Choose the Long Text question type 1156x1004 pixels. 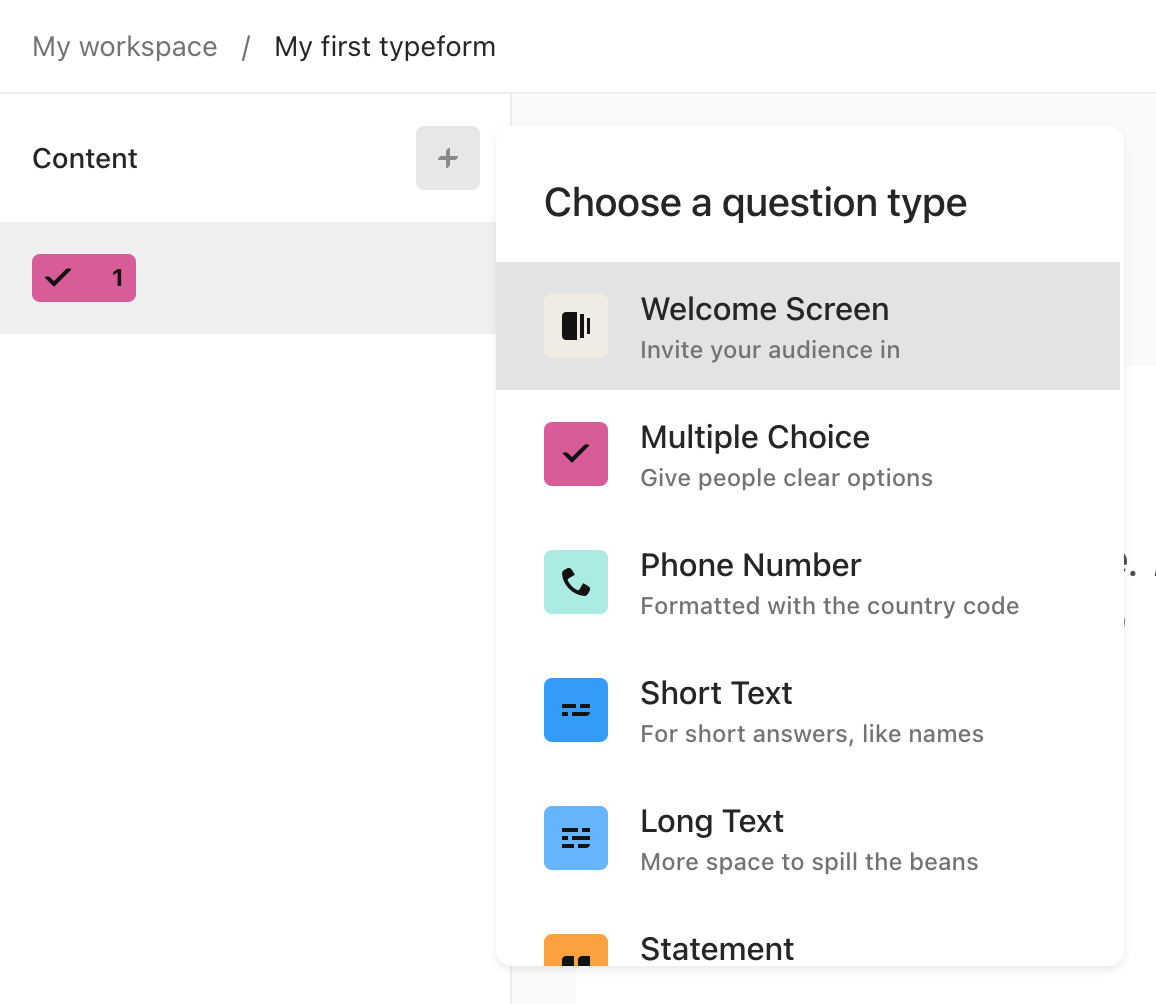click(x=808, y=838)
